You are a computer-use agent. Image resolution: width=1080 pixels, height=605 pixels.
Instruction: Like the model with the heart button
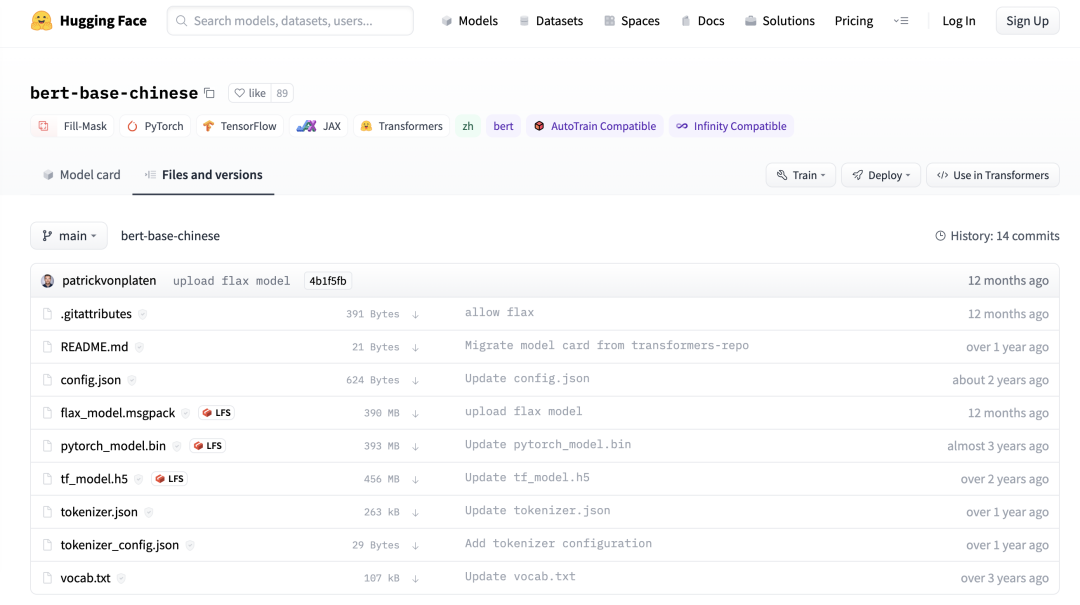(x=249, y=93)
